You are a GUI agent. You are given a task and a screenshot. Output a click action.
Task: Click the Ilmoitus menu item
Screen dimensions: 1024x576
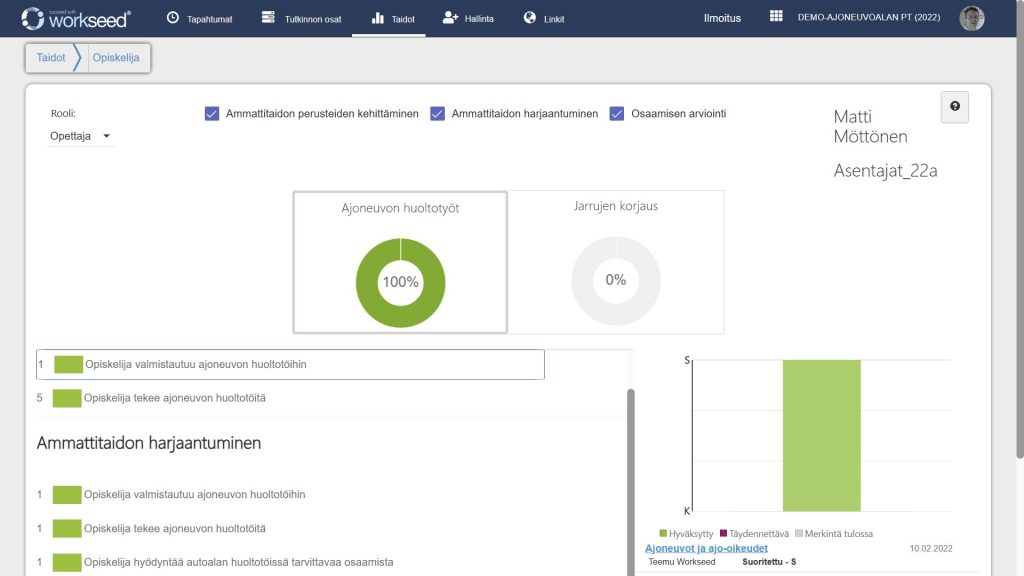click(x=722, y=18)
